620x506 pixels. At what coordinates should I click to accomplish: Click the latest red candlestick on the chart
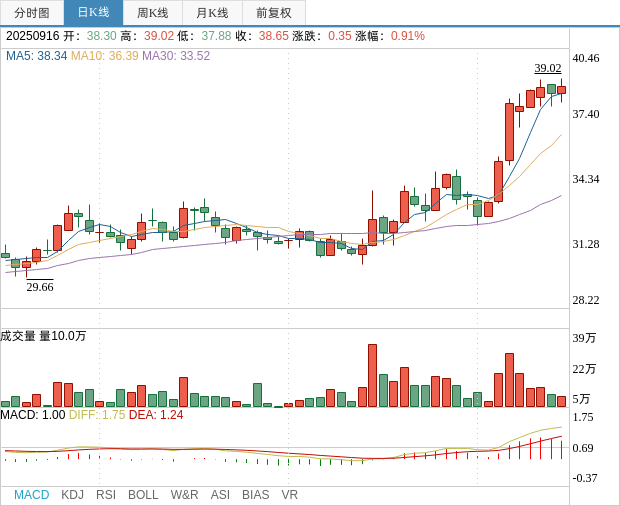pos(561,90)
